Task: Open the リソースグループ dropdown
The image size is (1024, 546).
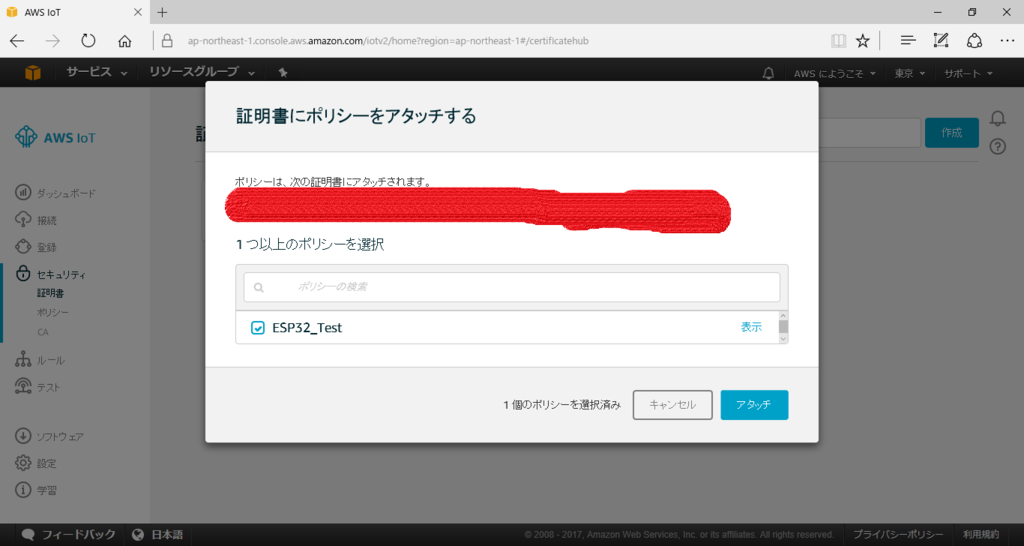Action: click(201, 72)
